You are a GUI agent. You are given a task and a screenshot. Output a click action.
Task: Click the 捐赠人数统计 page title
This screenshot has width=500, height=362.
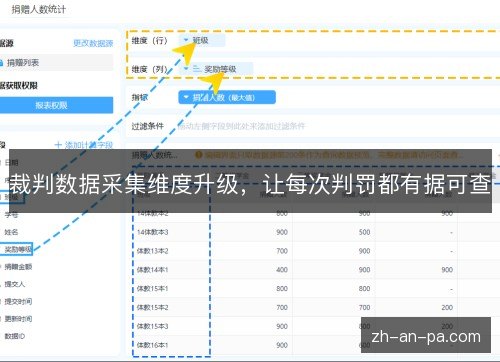coord(39,9)
